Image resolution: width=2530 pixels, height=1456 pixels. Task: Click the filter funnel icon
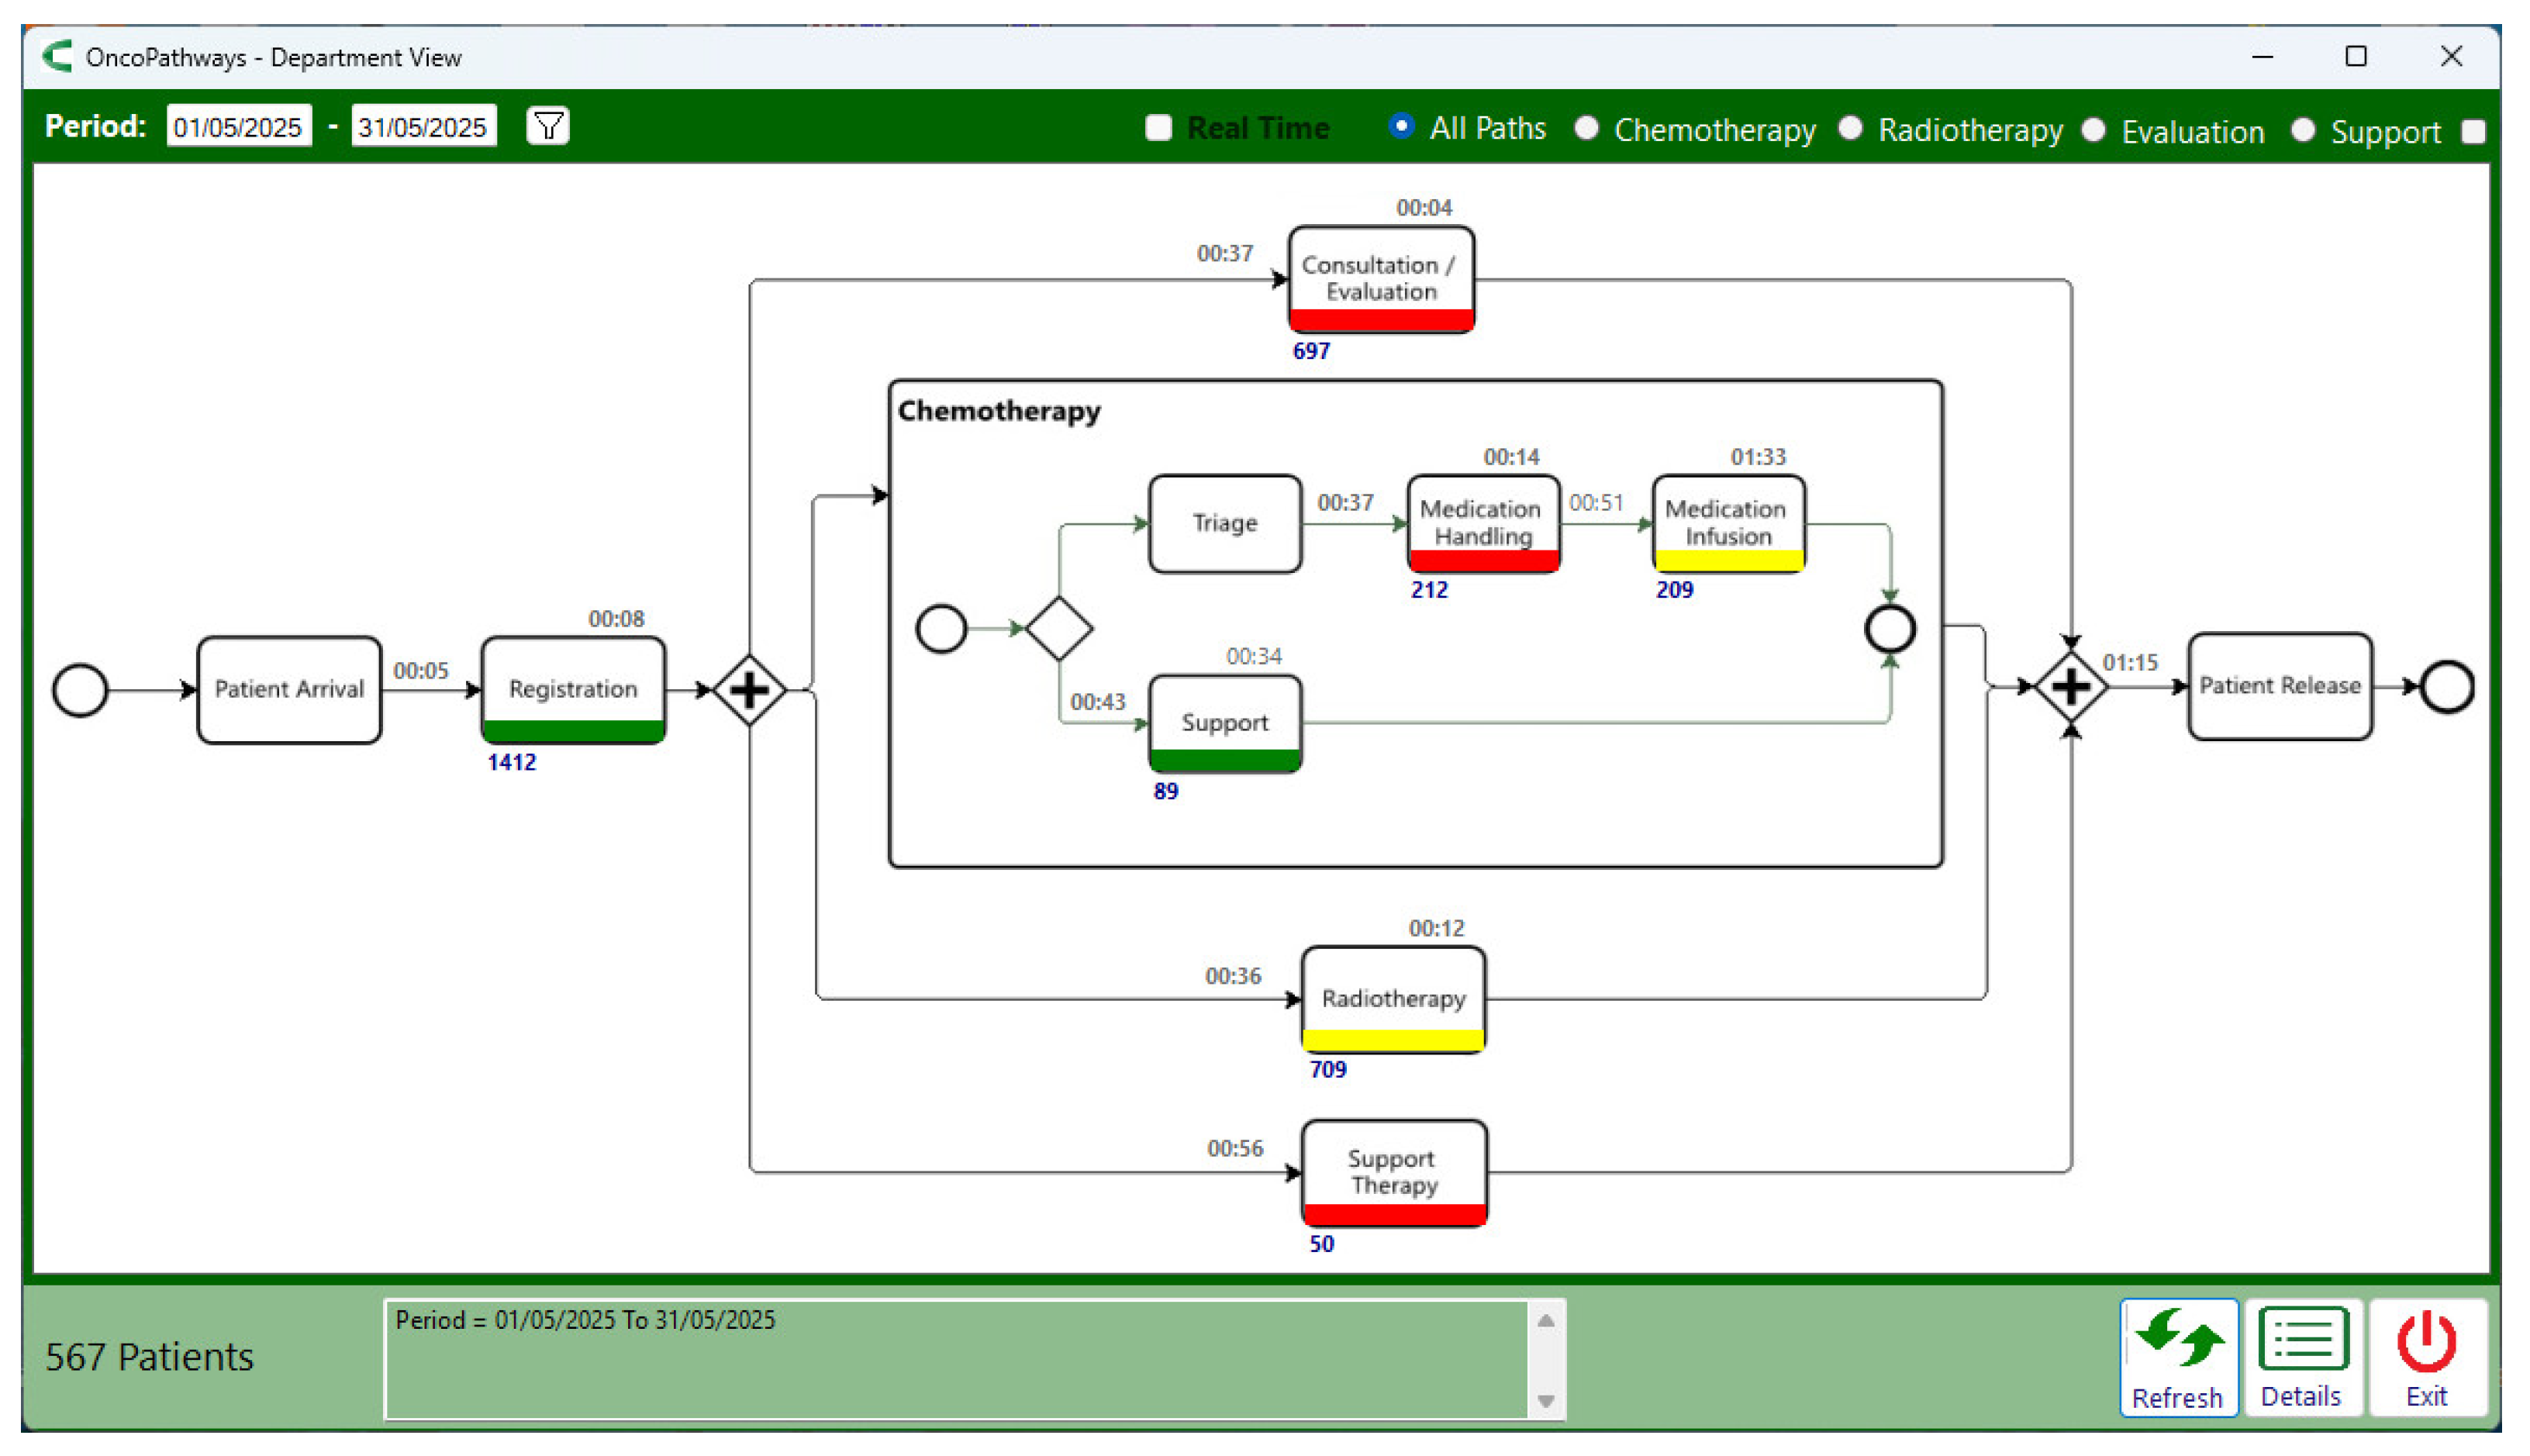click(x=548, y=126)
